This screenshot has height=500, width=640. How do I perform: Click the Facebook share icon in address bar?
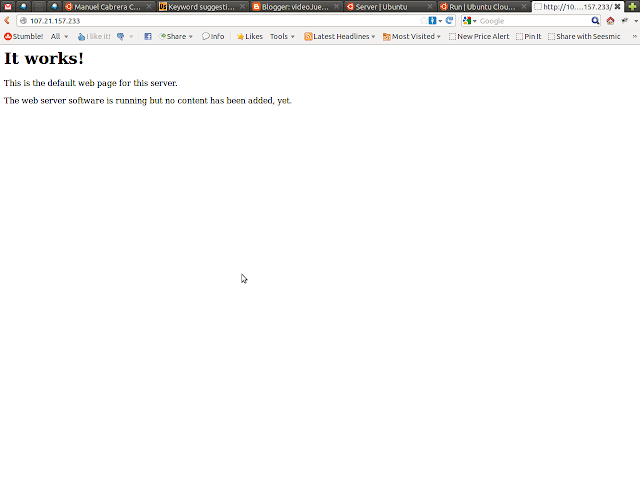(x=432, y=20)
